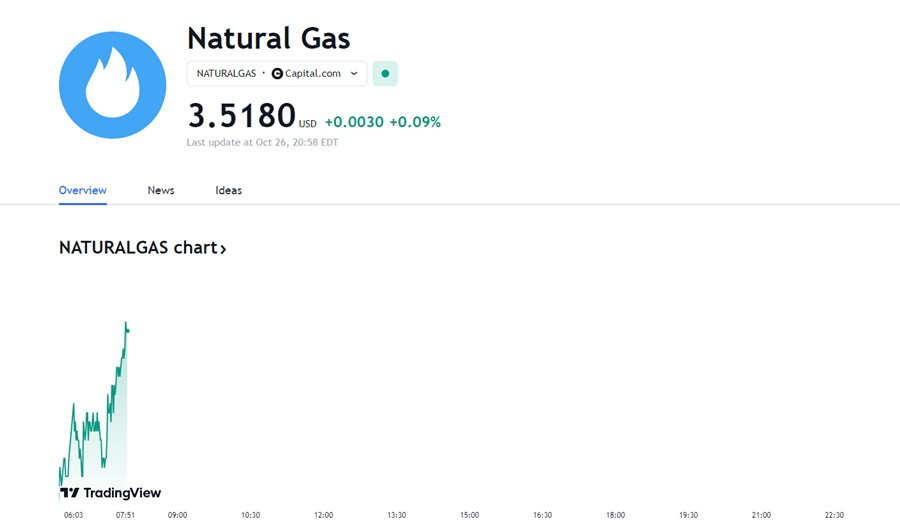This screenshot has width=900, height=531.
Task: Switch to the News tab
Action: pos(161,190)
